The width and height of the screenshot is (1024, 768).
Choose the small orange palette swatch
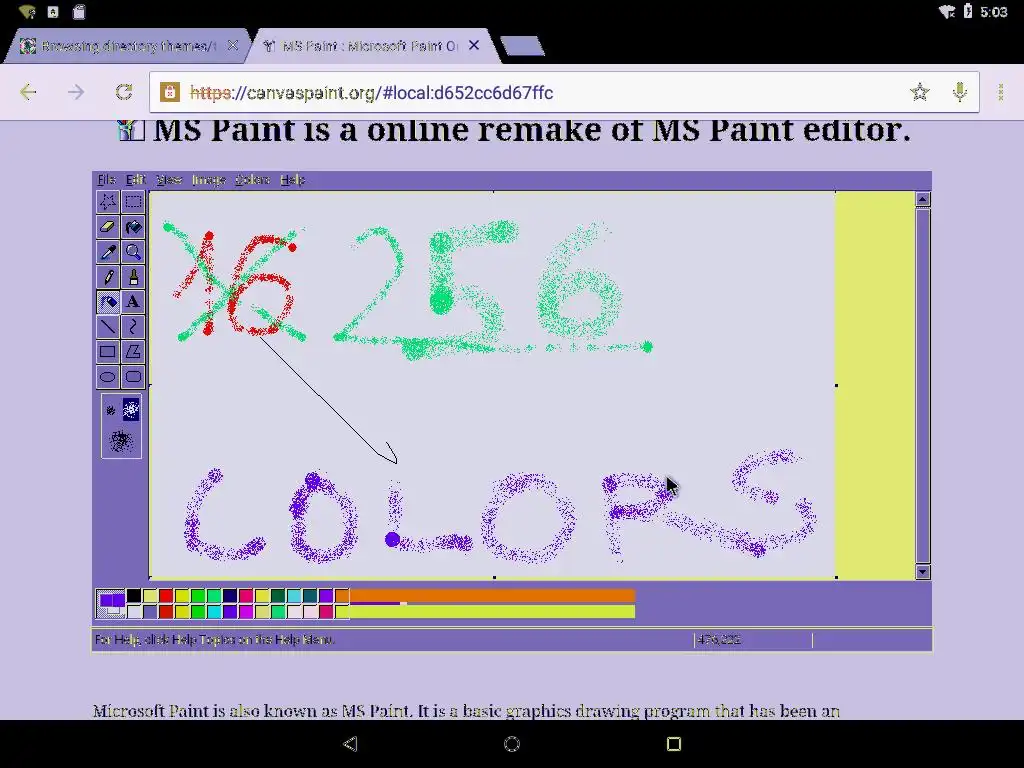[342, 596]
